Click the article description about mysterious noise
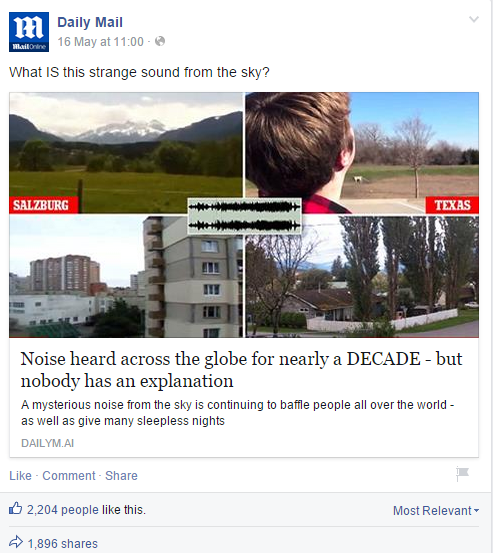493x553 pixels. [237, 413]
